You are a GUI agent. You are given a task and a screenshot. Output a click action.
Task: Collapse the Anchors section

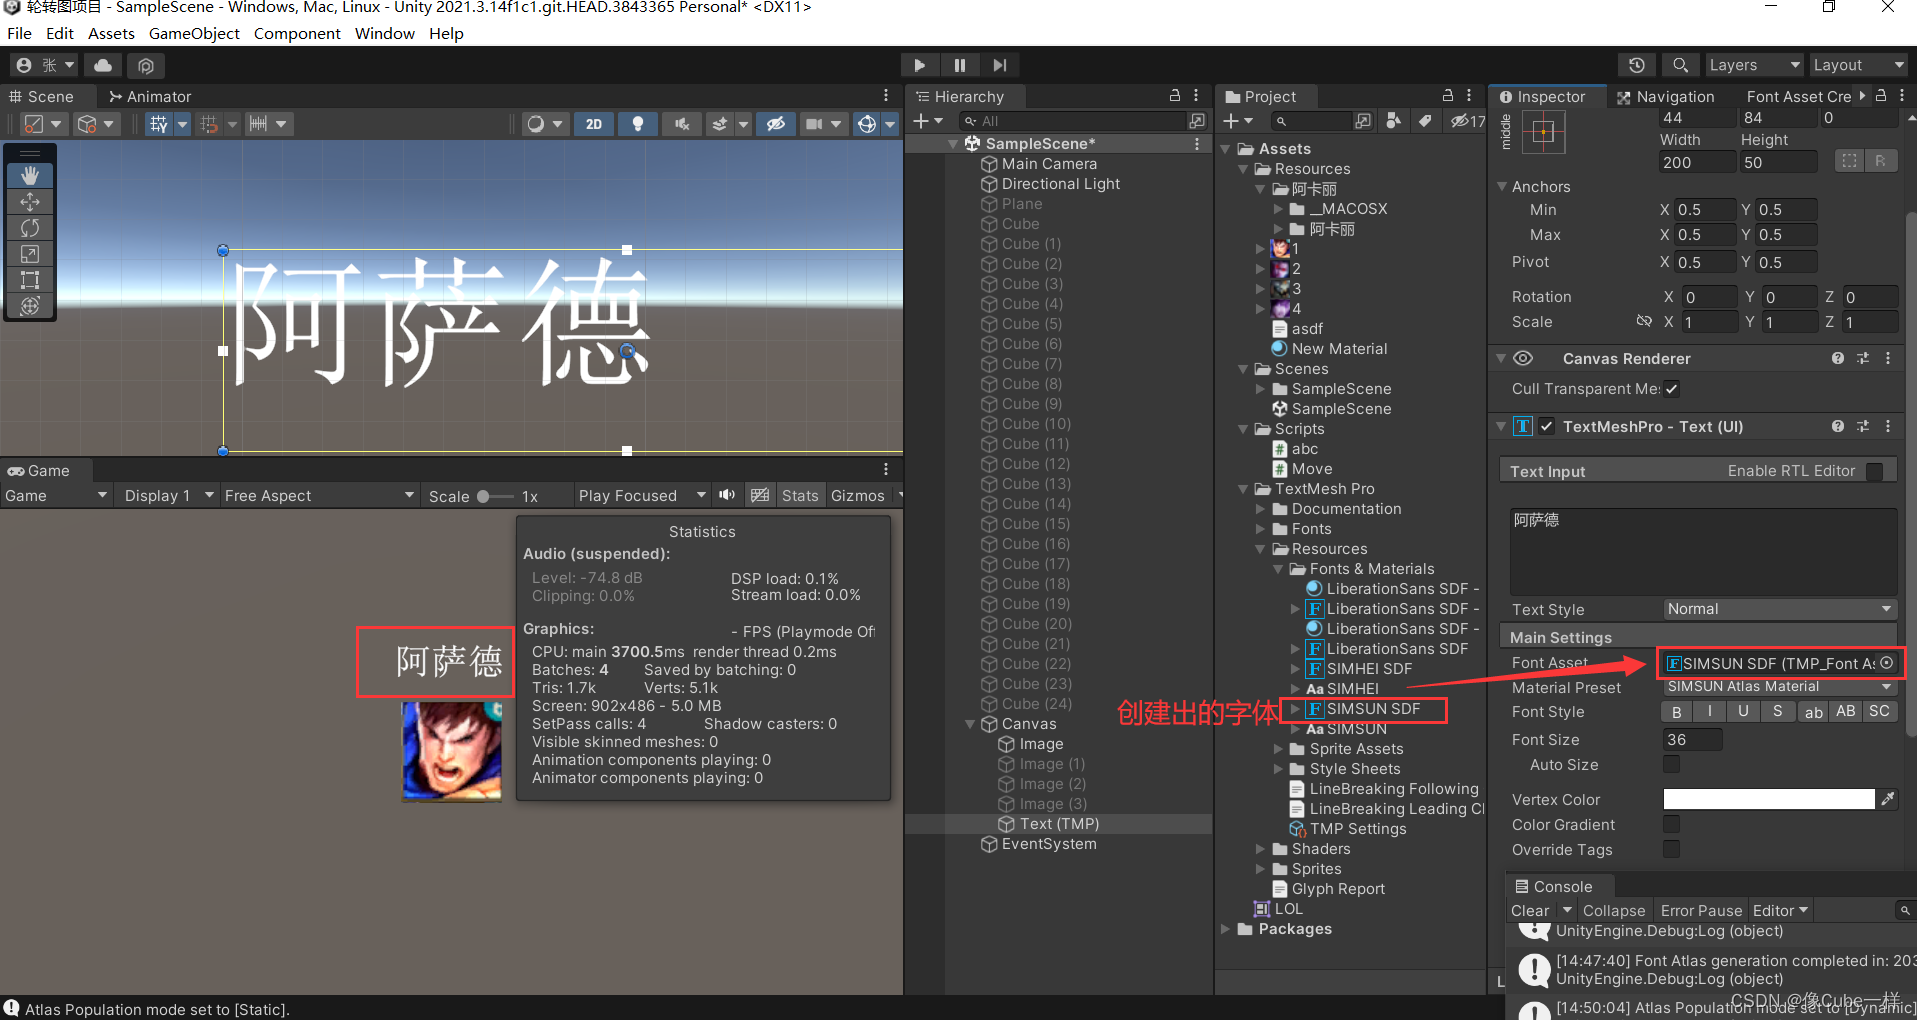pos(1502,187)
